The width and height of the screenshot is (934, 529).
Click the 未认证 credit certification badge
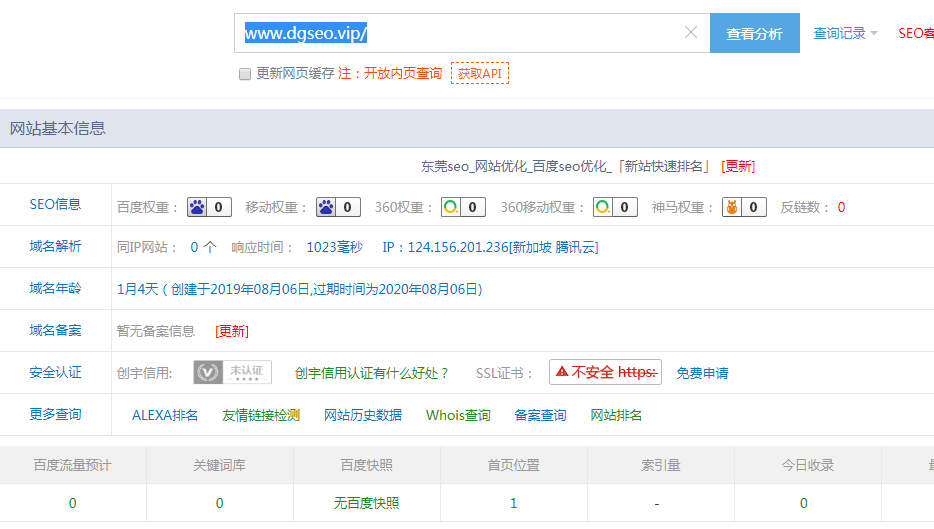point(232,372)
